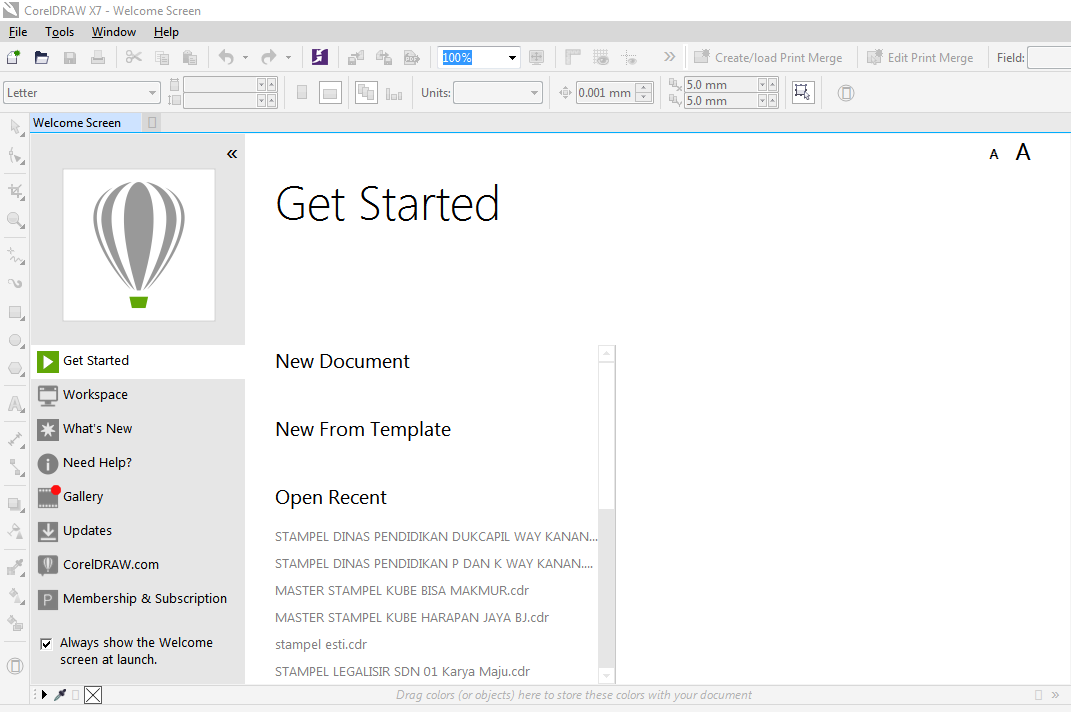Screen dimensions: 1071x712
Task: Expand the Redo history dropdown arrow
Action: 288,58
